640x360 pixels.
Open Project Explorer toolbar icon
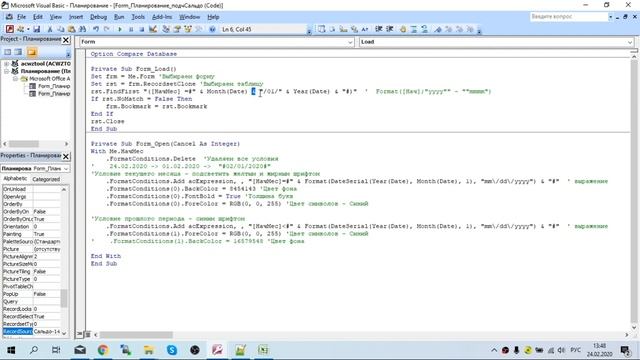[x=166, y=29]
